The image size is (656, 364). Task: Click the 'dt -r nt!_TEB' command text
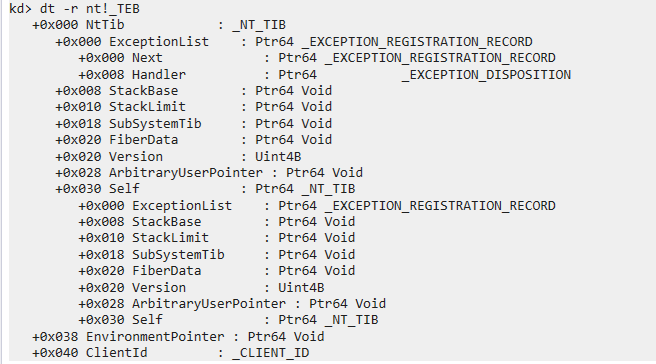click(90, 9)
